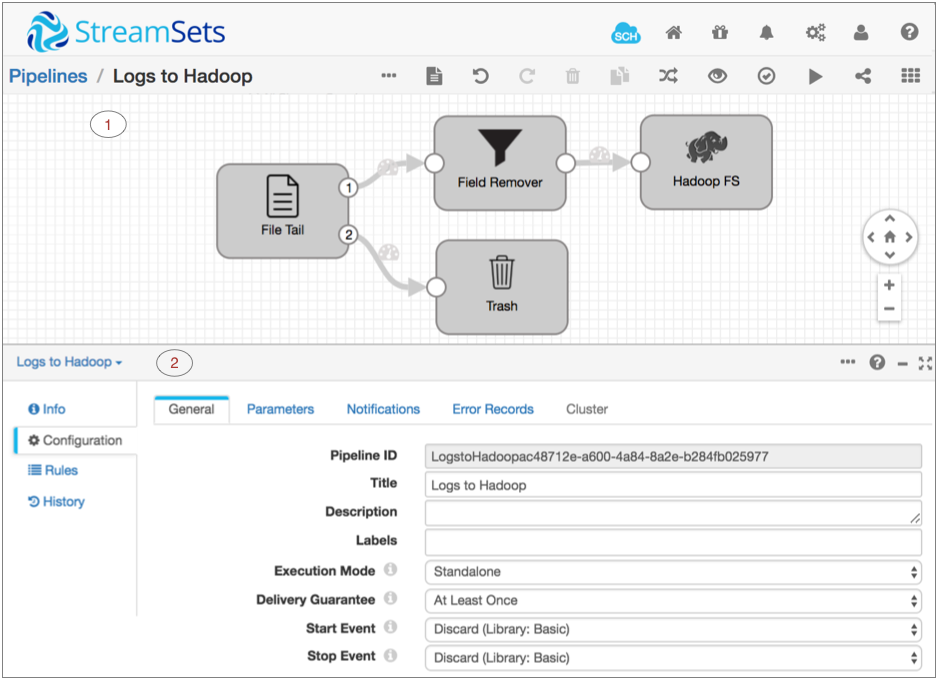This screenshot has height=680, width=937.
Task: Go to the Pipelines breadcrumb link
Action: tap(48, 76)
